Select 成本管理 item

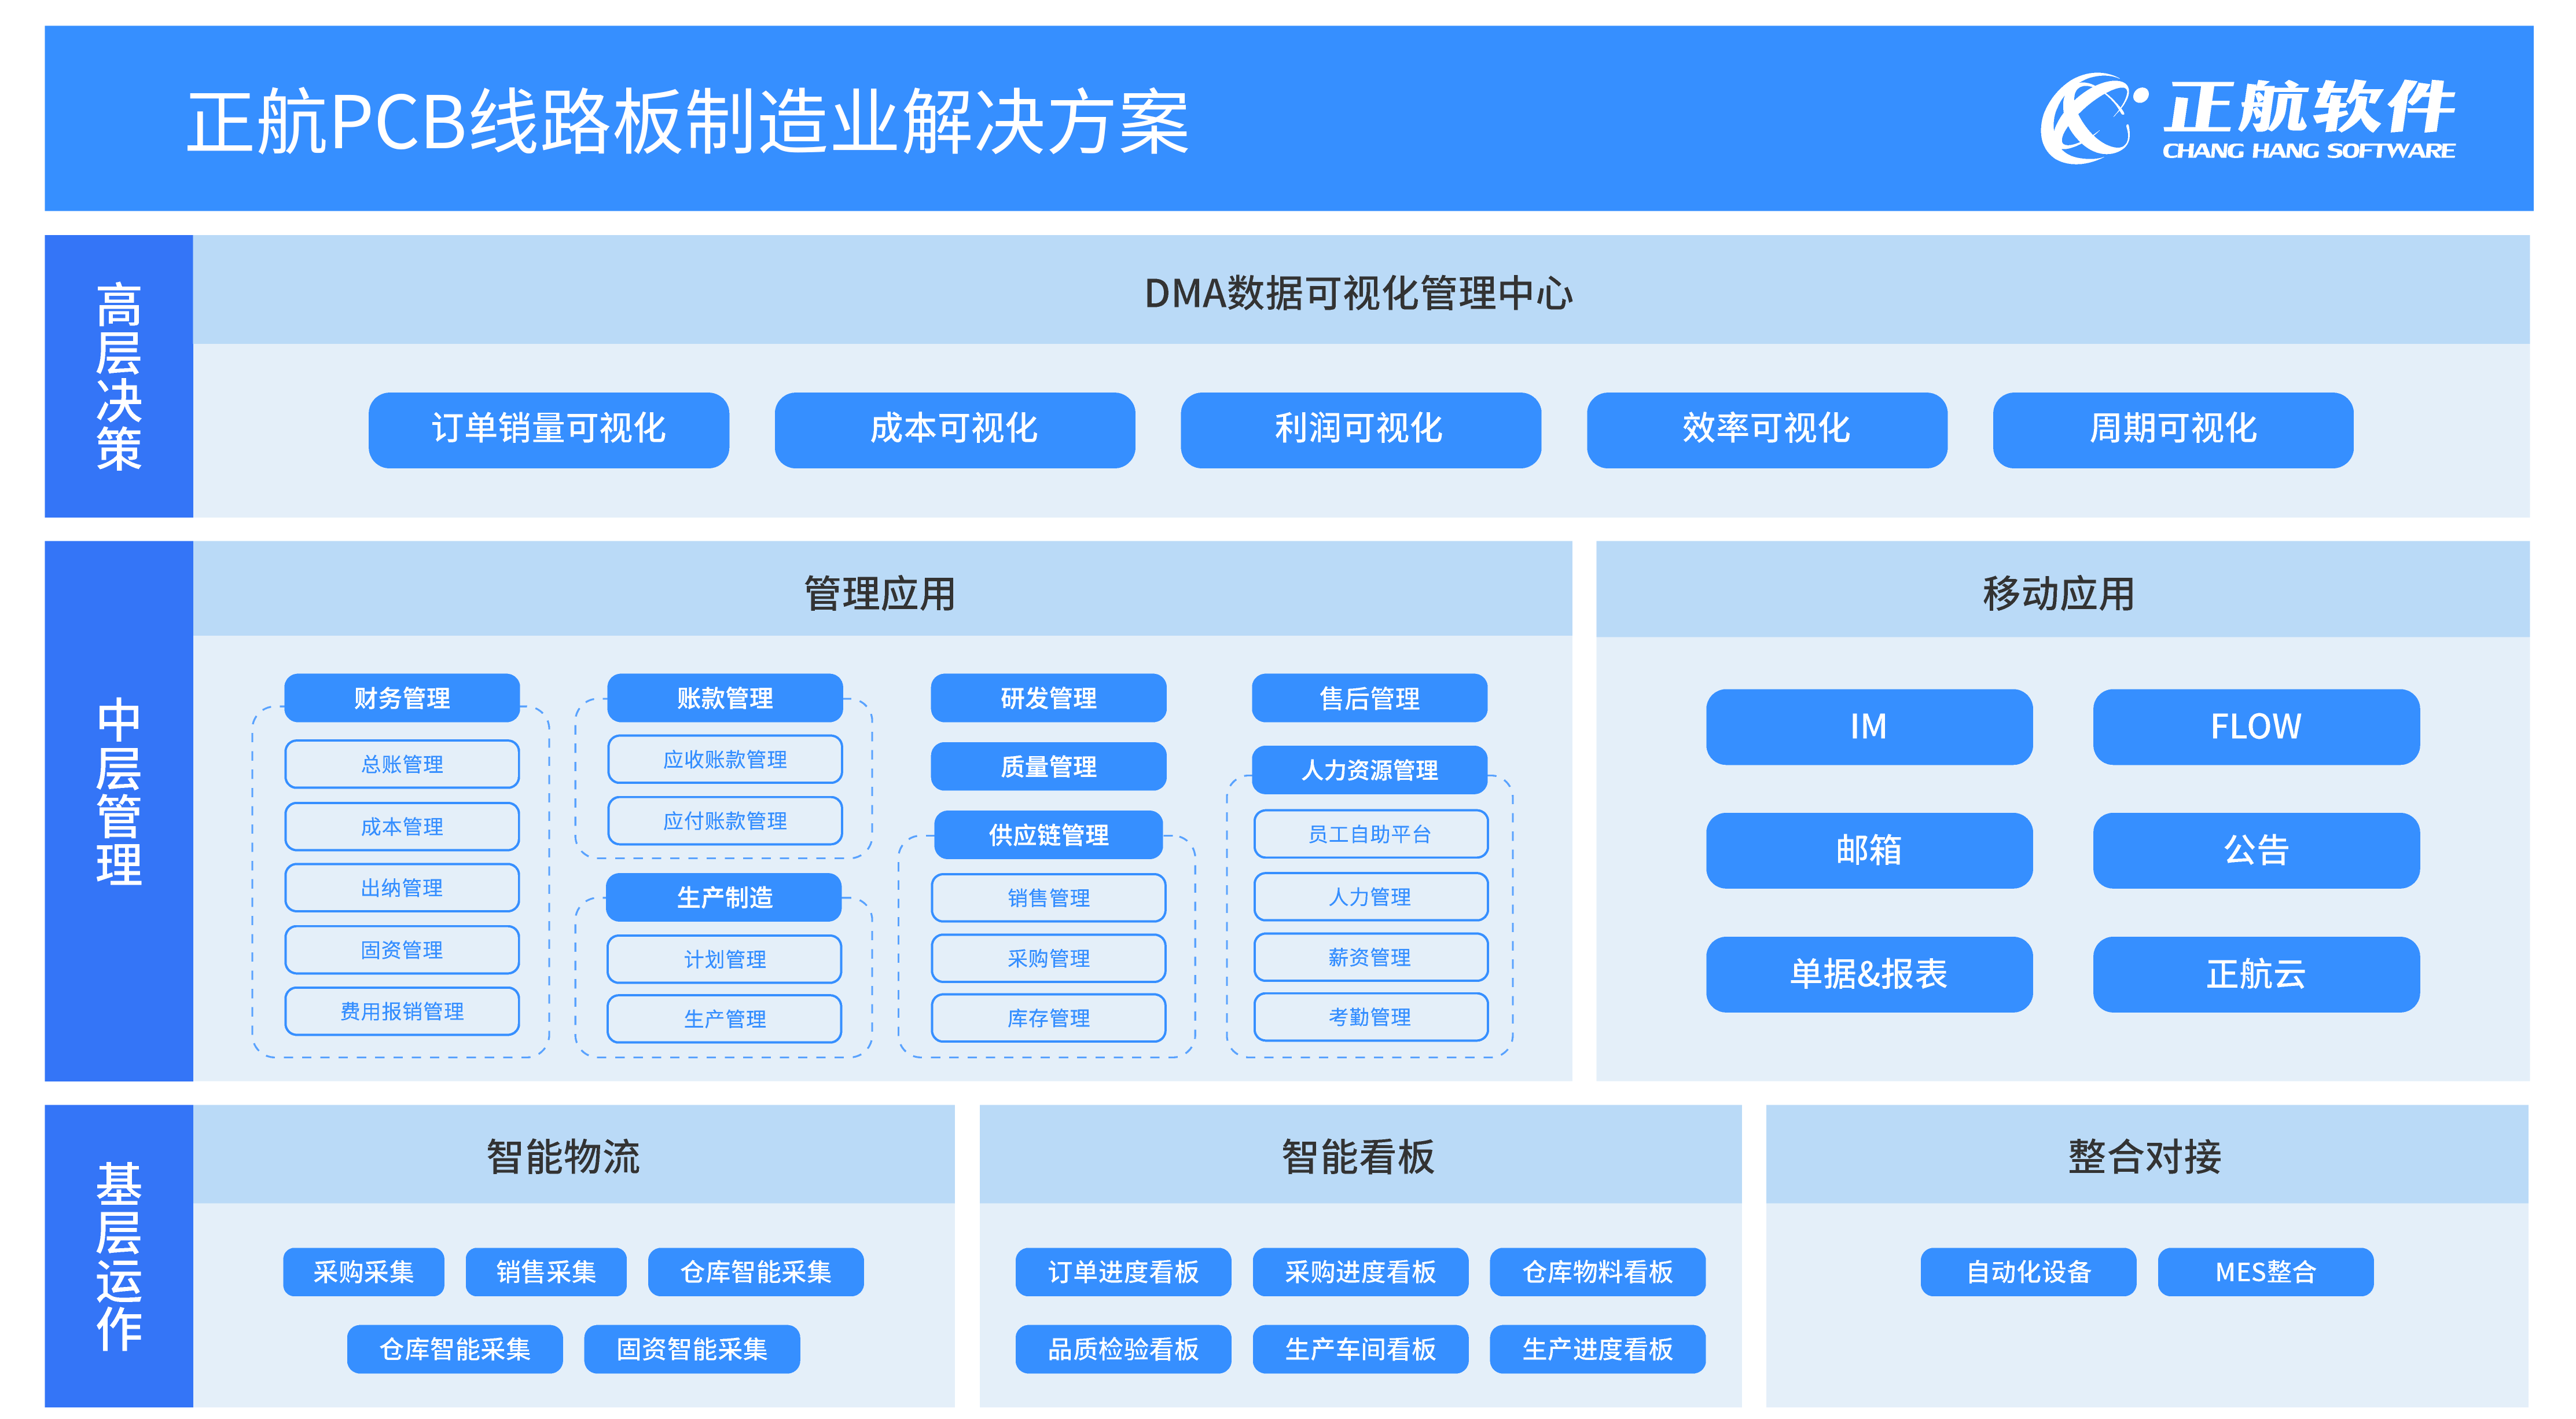402,826
